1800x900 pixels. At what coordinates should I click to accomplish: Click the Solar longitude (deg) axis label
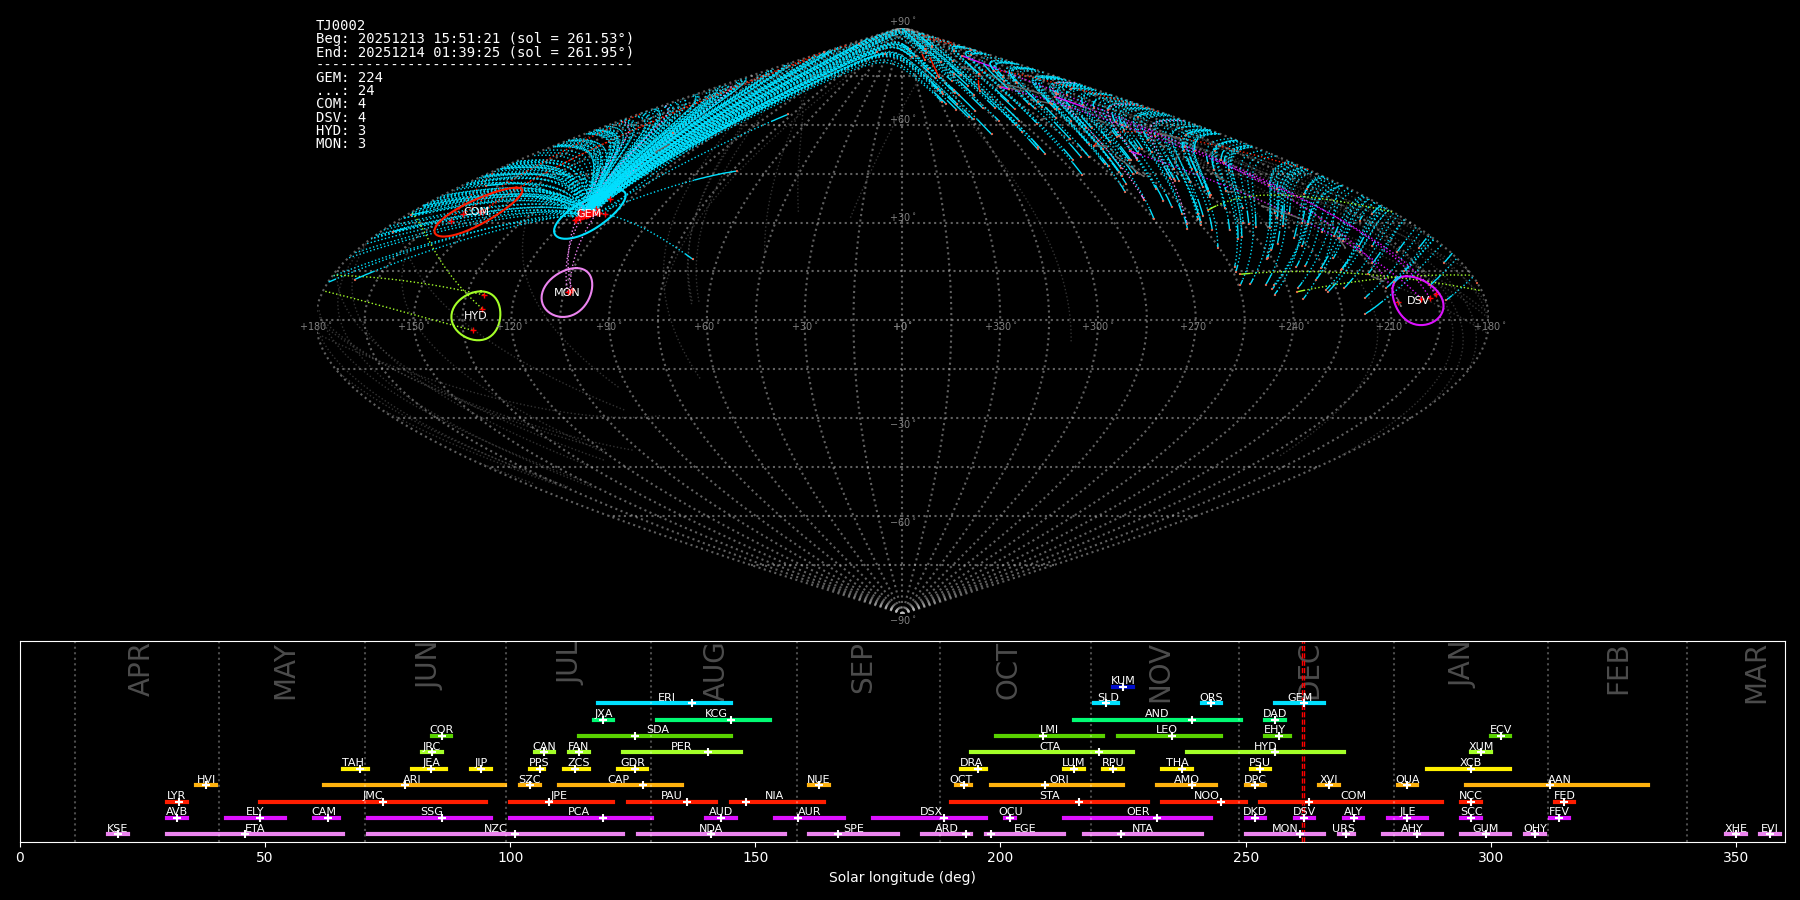point(902,878)
